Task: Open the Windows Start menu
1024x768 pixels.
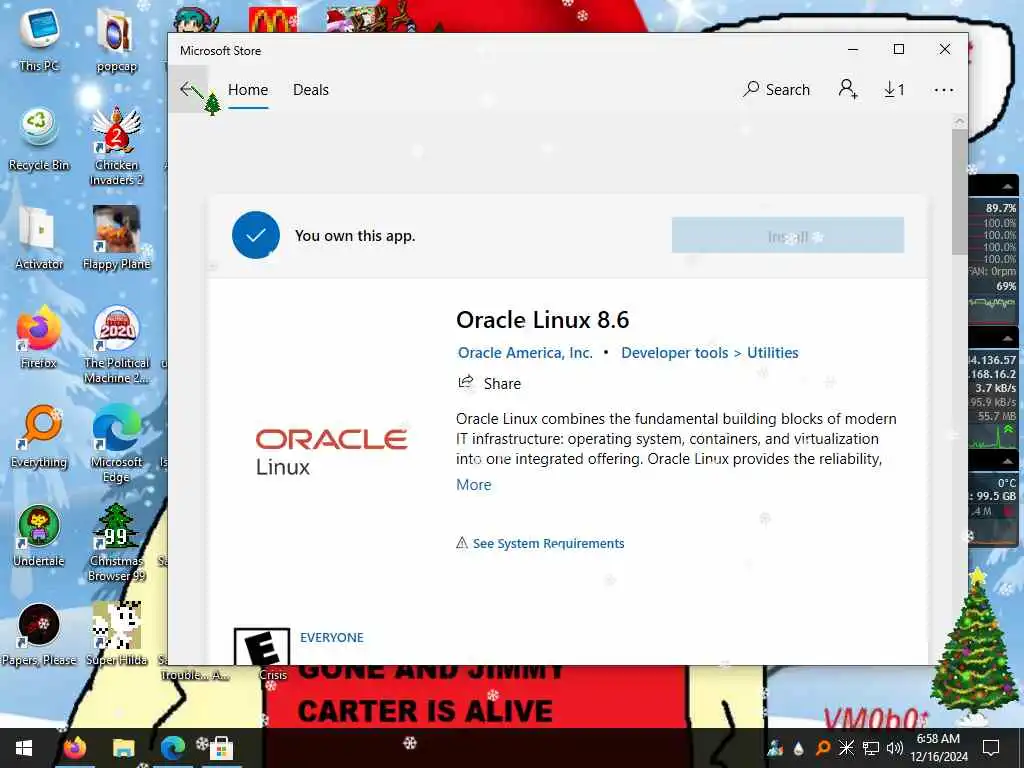Action: [x=24, y=748]
